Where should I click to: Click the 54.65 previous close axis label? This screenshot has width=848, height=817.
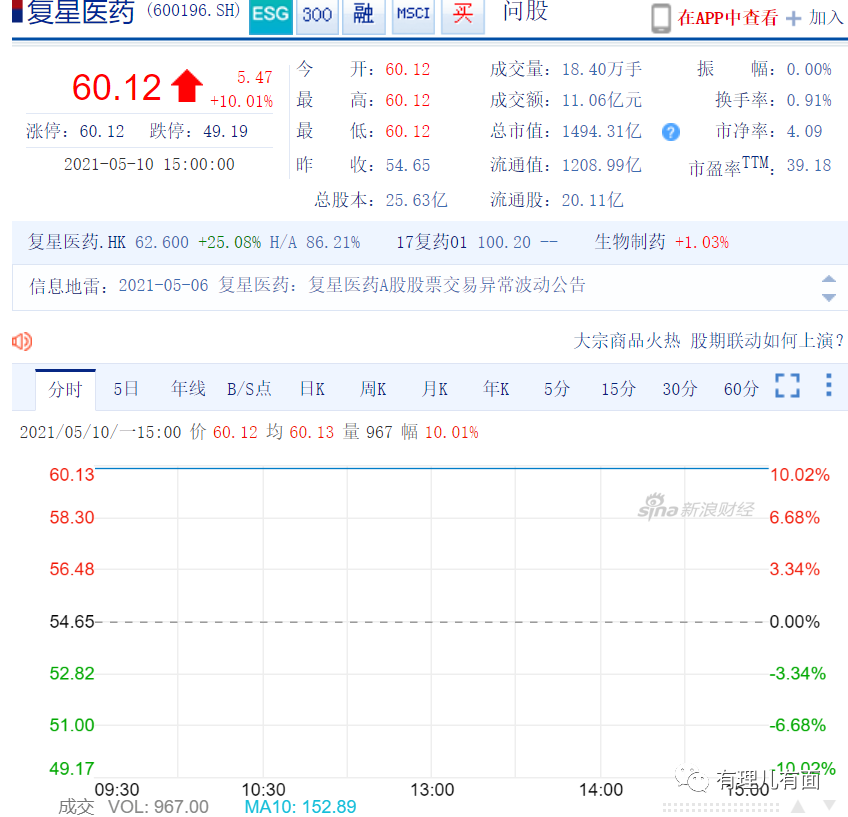[72, 621]
